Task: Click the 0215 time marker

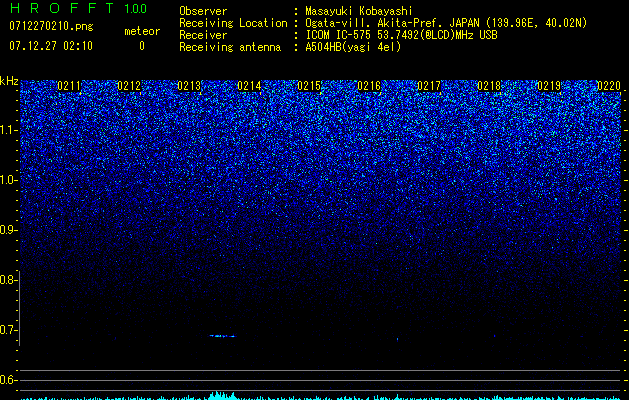Action: (309, 86)
